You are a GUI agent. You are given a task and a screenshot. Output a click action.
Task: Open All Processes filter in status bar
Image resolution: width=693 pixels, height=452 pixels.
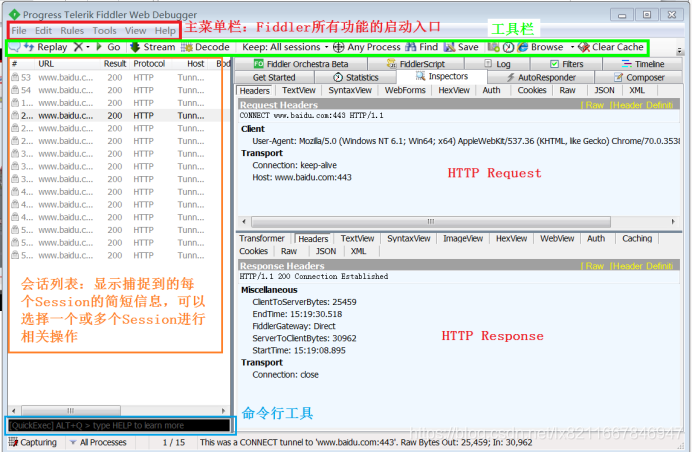pos(98,442)
